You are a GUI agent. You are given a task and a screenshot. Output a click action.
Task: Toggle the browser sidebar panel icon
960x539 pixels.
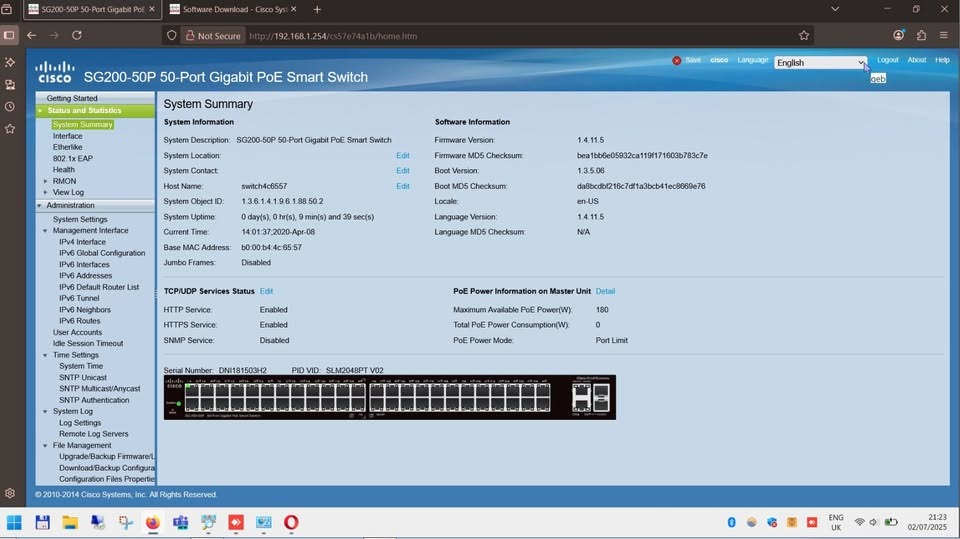(9, 35)
